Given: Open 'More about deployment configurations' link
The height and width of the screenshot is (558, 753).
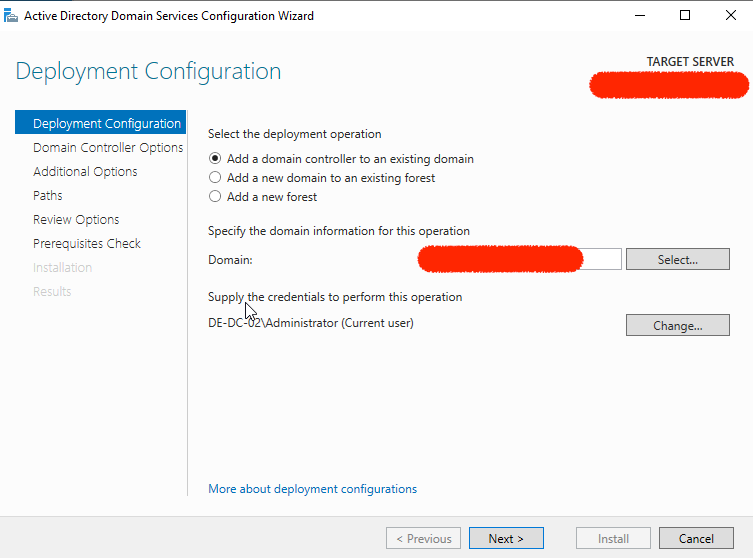Looking at the screenshot, I should 312,489.
